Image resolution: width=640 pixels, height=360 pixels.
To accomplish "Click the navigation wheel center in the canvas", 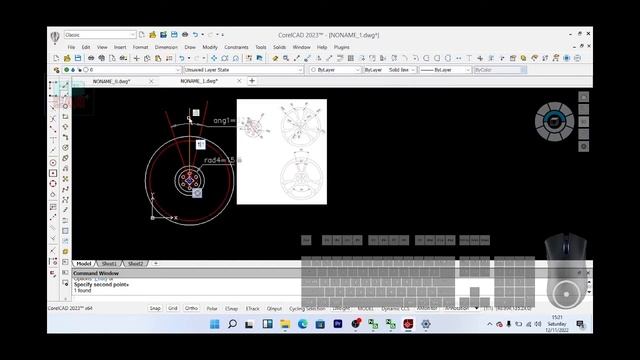I will [x=554, y=122].
